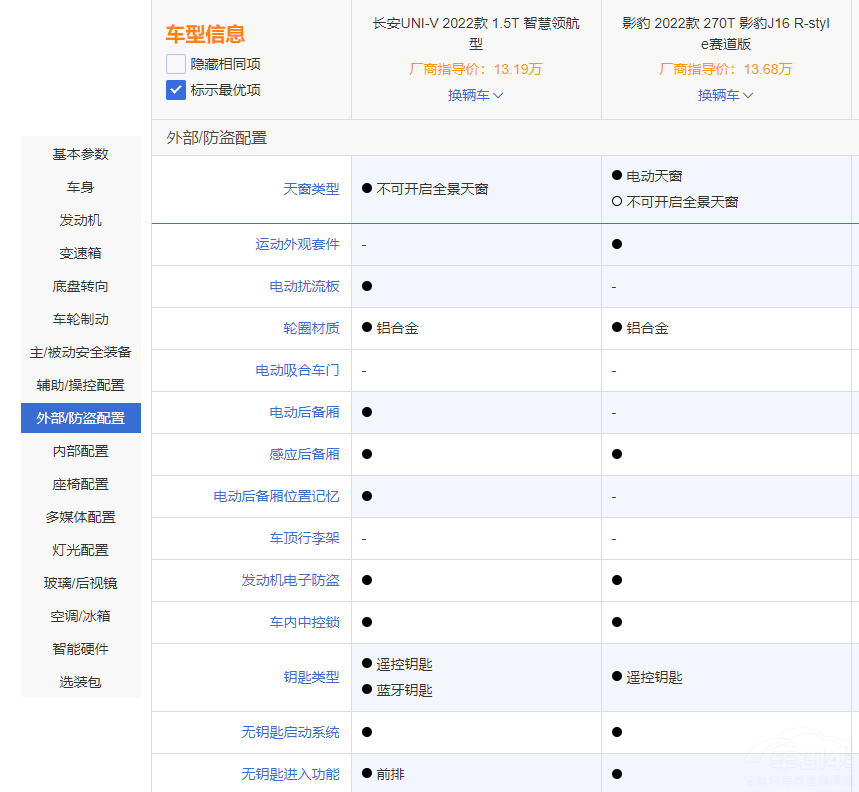859x792 pixels.
Task: Open 电动吸合车门 explanation link
Action: point(297,370)
